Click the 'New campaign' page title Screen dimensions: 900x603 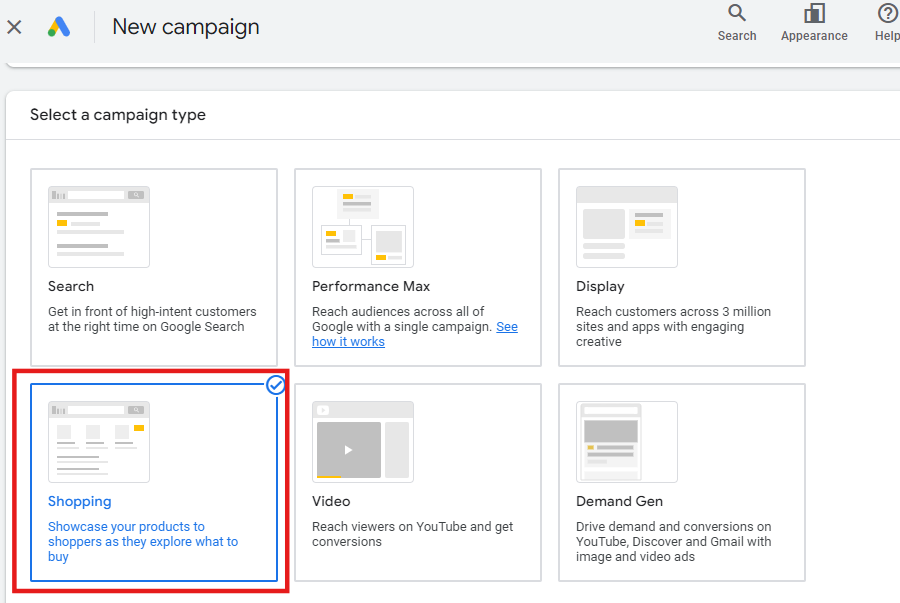click(x=186, y=27)
